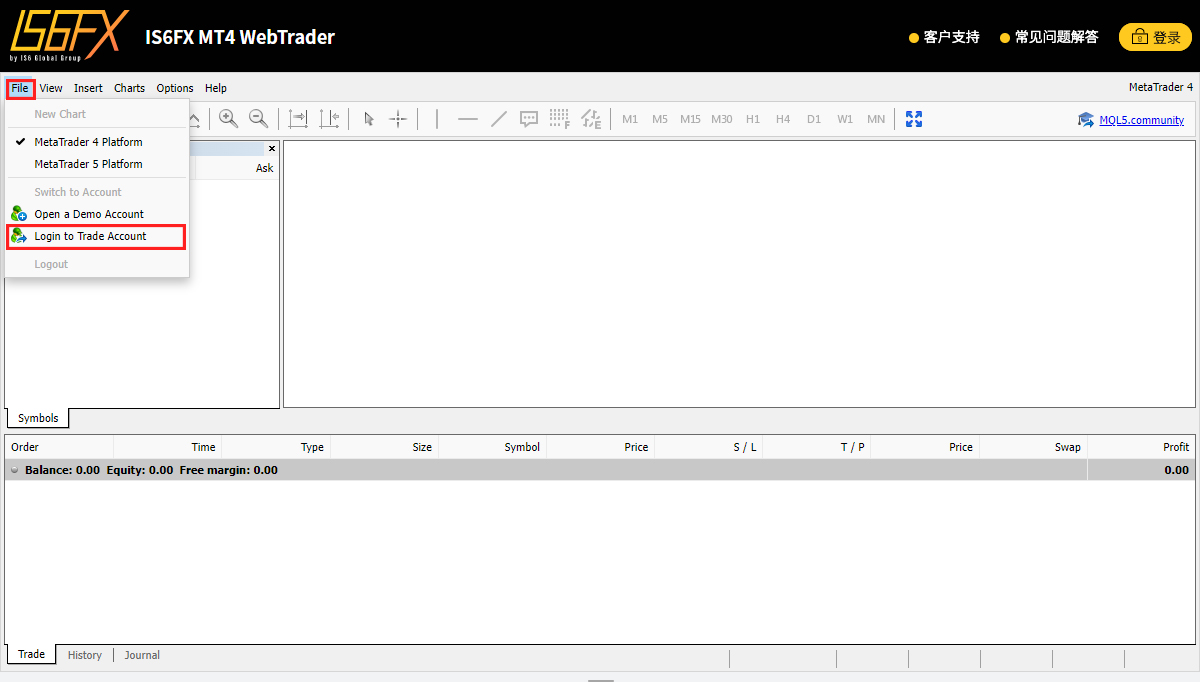Screen dimensions: 1200x682
Task: Click the MQL5 community graduation cap icon
Action: [x=1086, y=120]
